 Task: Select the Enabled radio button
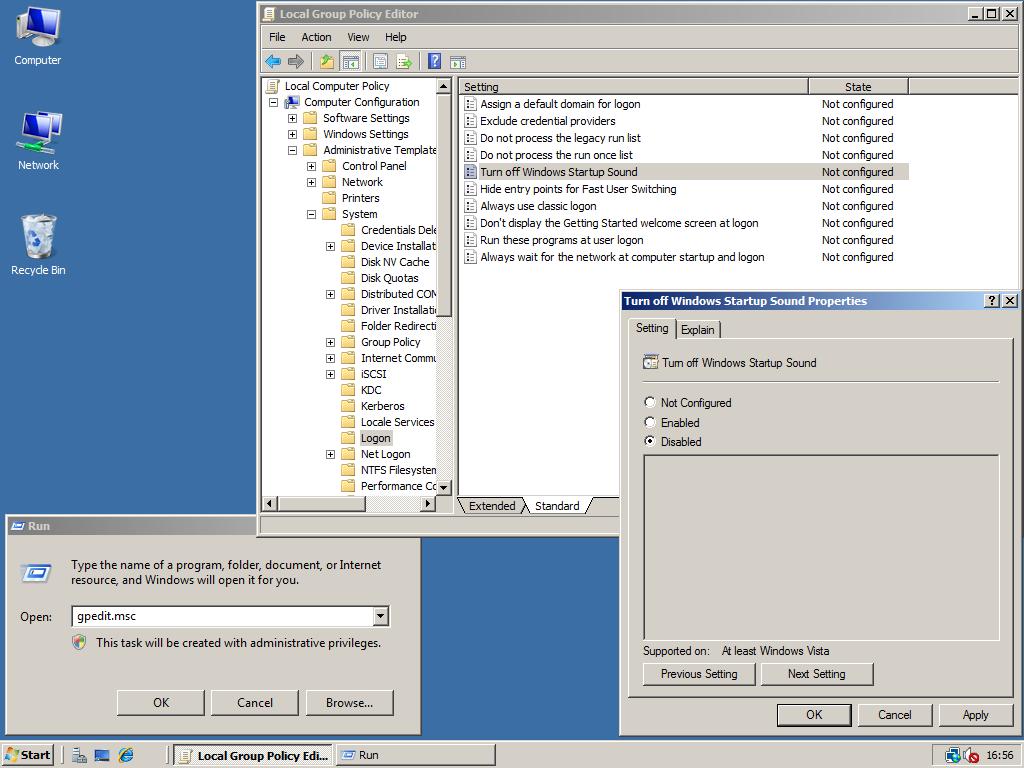tap(650, 422)
